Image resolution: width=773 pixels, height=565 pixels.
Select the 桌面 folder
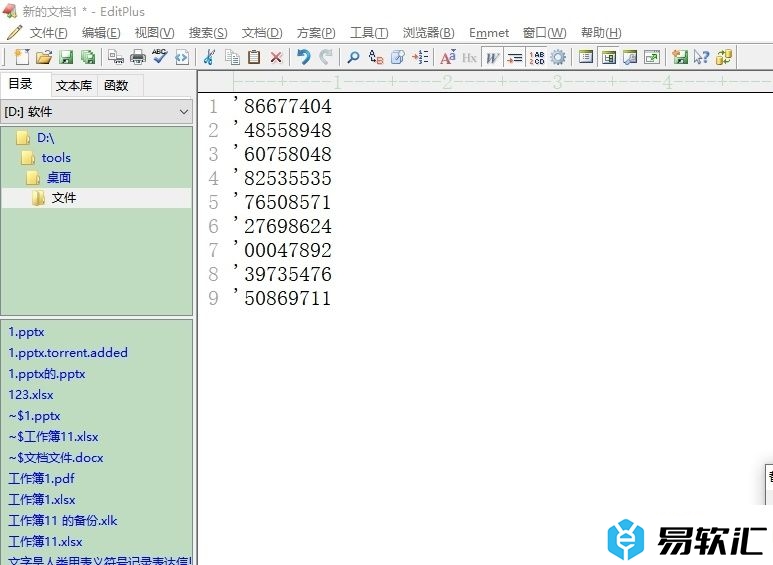[x=59, y=177]
